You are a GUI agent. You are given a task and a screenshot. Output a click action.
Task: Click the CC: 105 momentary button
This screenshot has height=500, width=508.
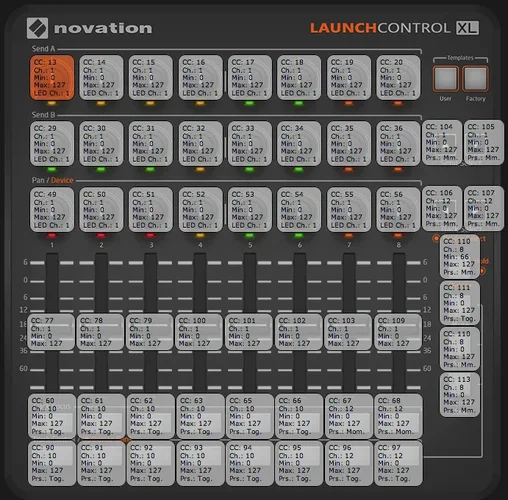point(484,142)
